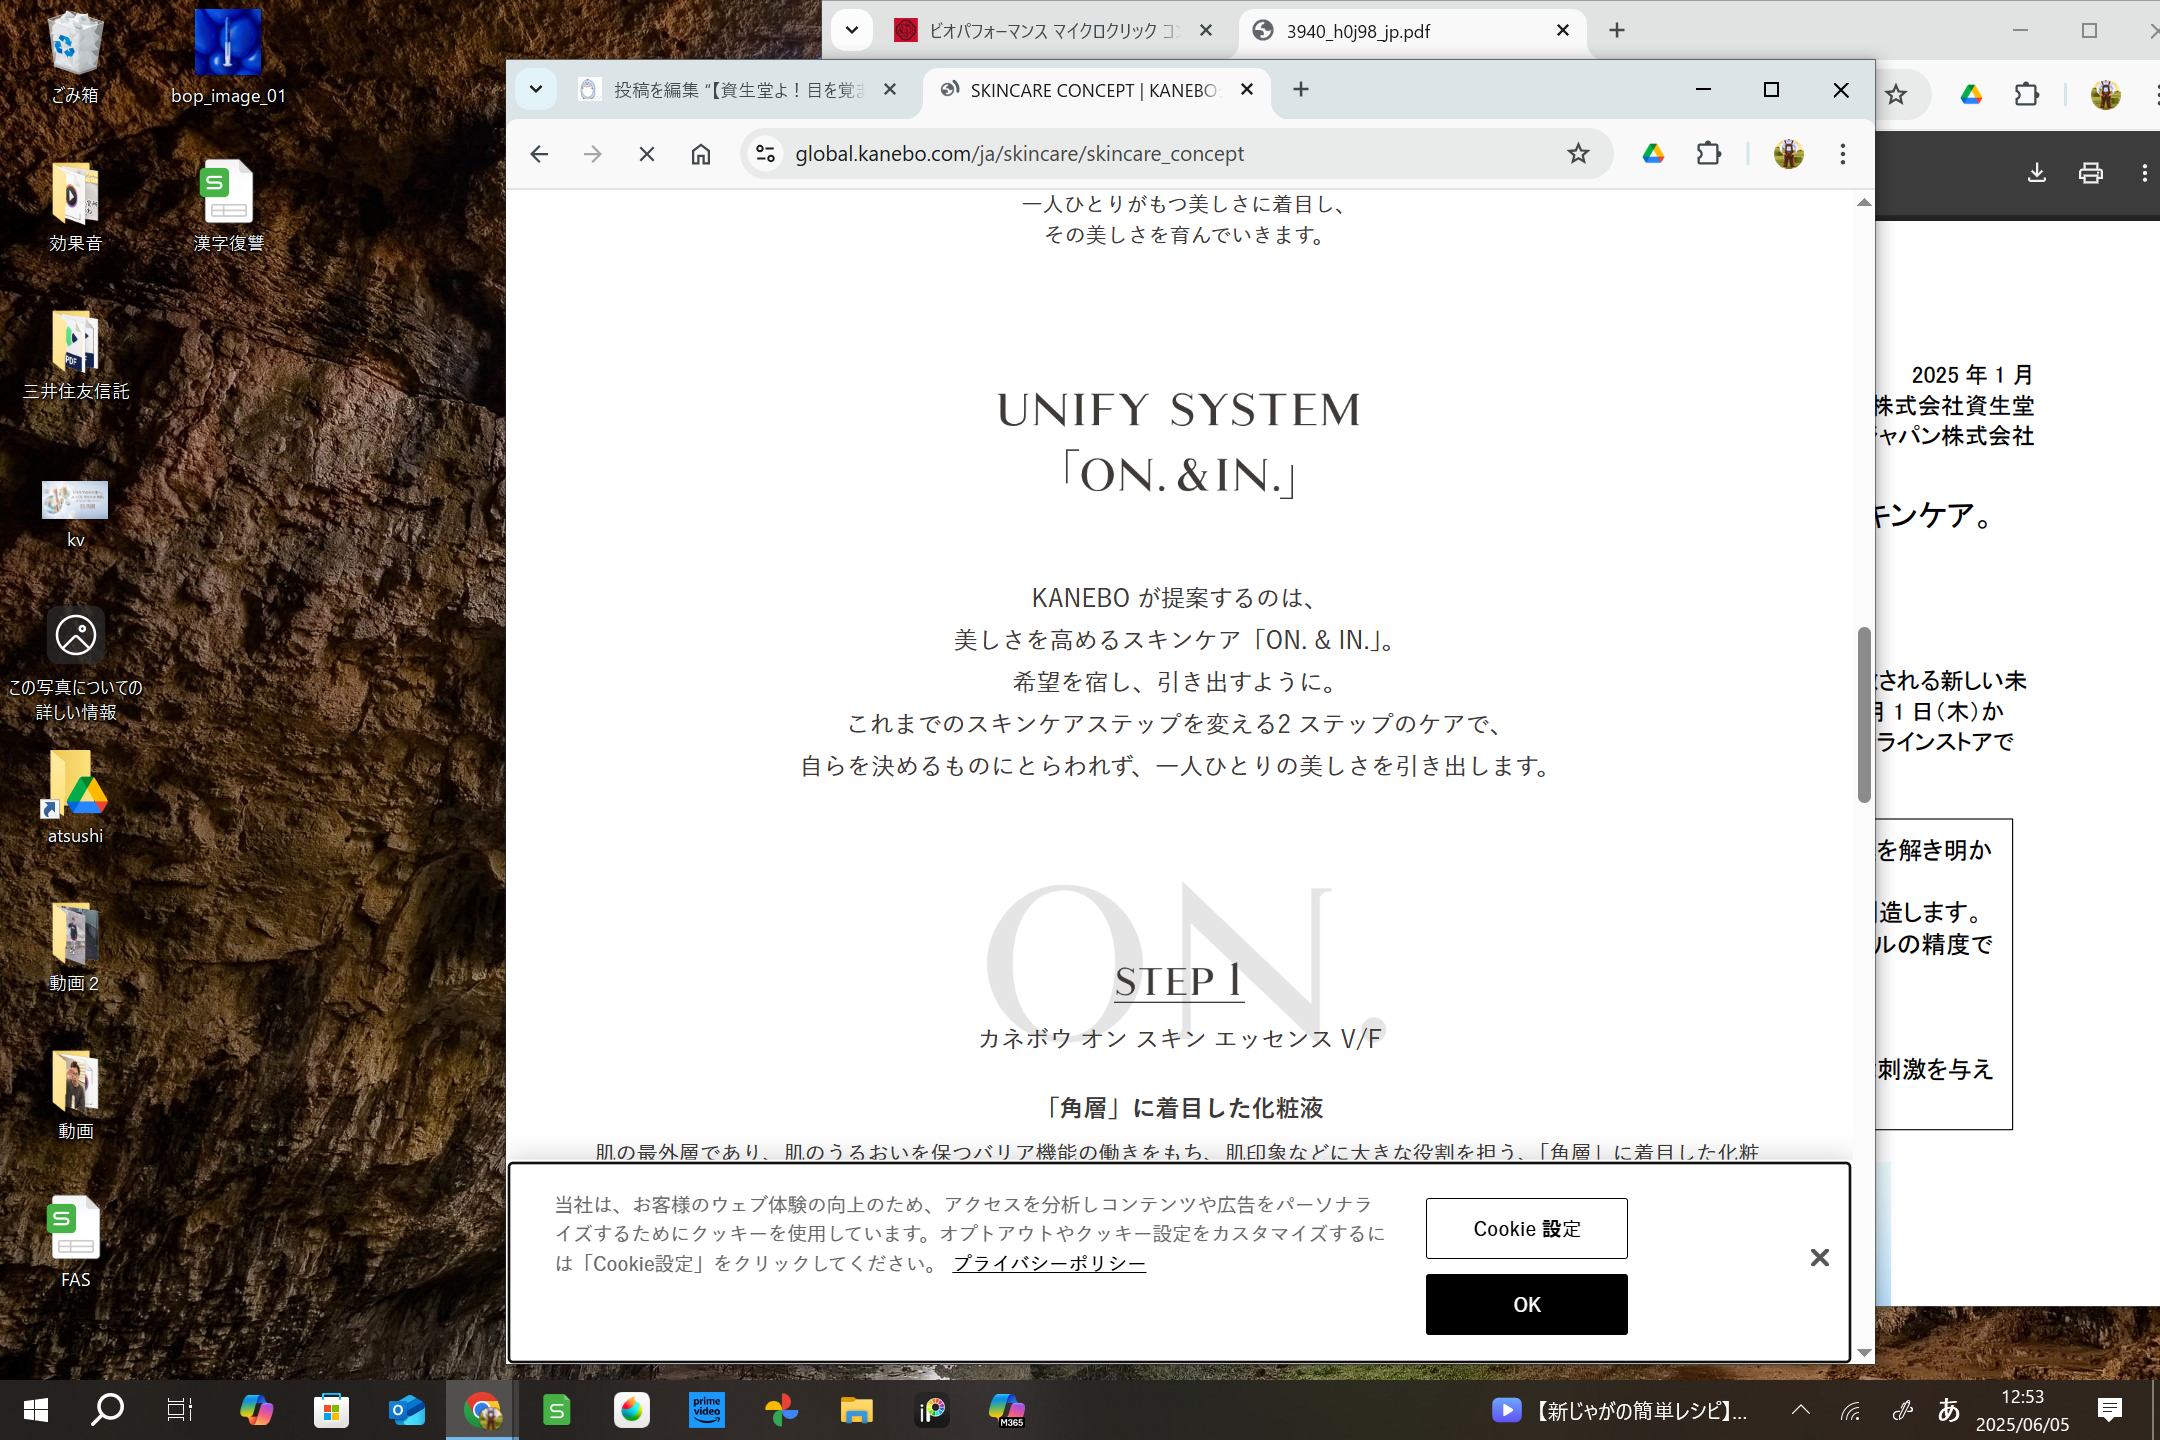Open notification center on taskbar

click(2110, 1410)
